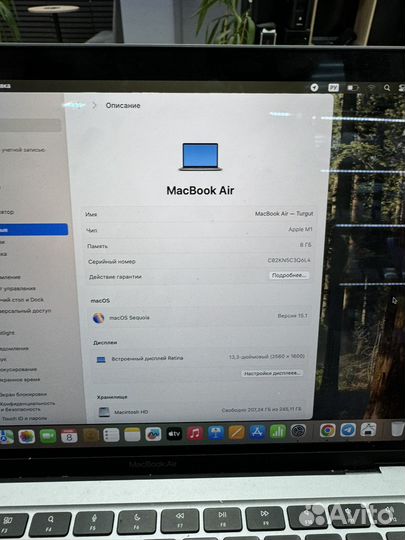Click the 8 ГБ memory value
The height and width of the screenshot is (540, 405).
(305, 245)
